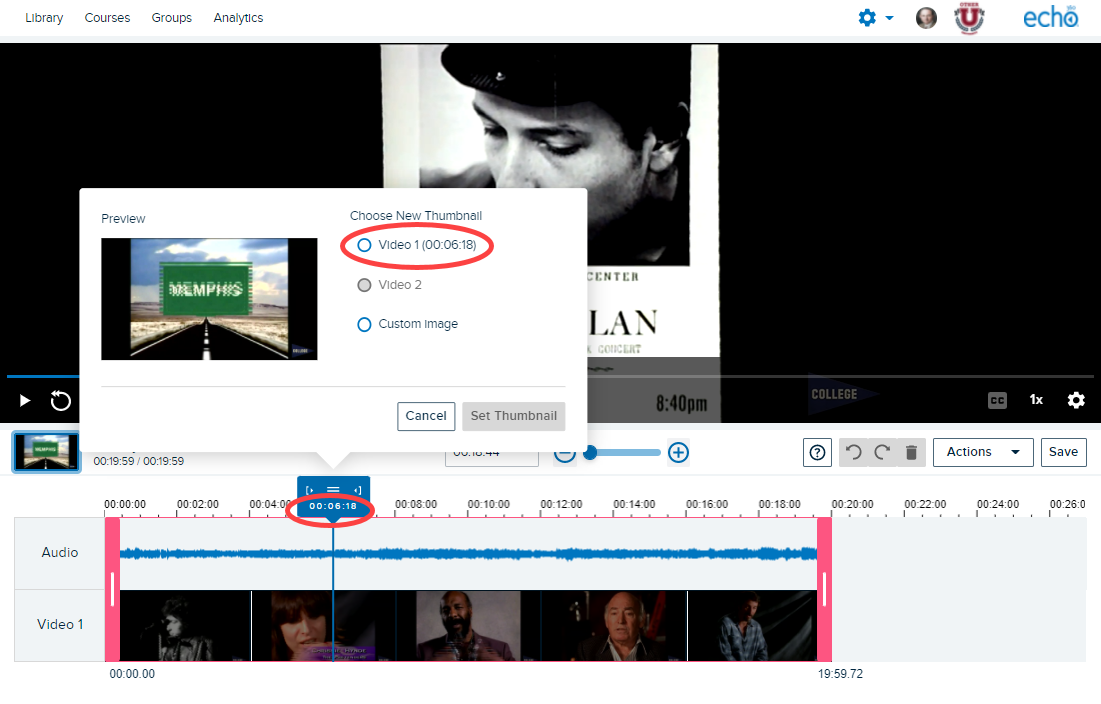1101x704 pixels.
Task: Save the video edits
Action: point(1063,453)
